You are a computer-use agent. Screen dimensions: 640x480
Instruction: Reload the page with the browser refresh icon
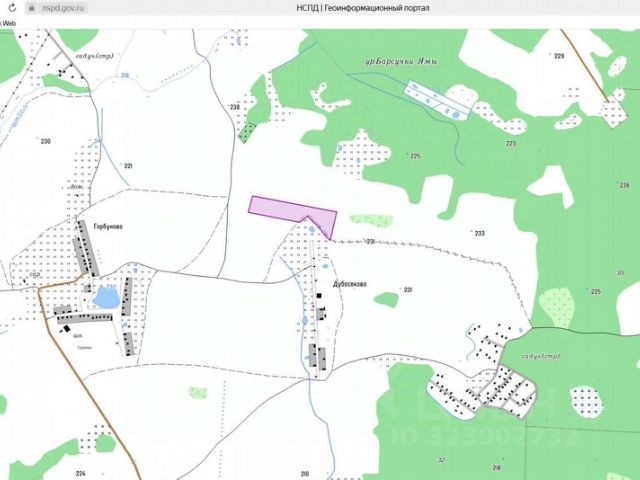[x=12, y=7]
